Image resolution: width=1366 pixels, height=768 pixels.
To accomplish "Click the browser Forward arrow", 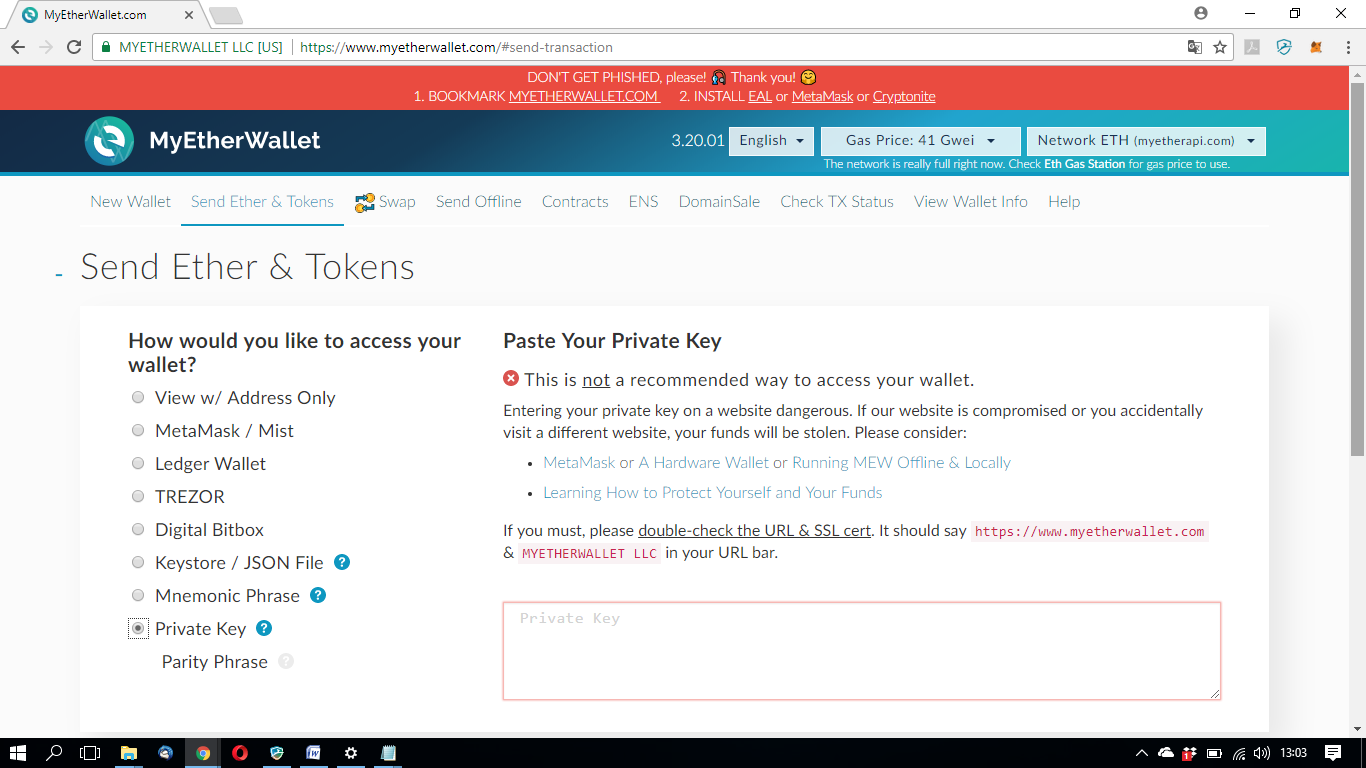I will click(x=46, y=47).
